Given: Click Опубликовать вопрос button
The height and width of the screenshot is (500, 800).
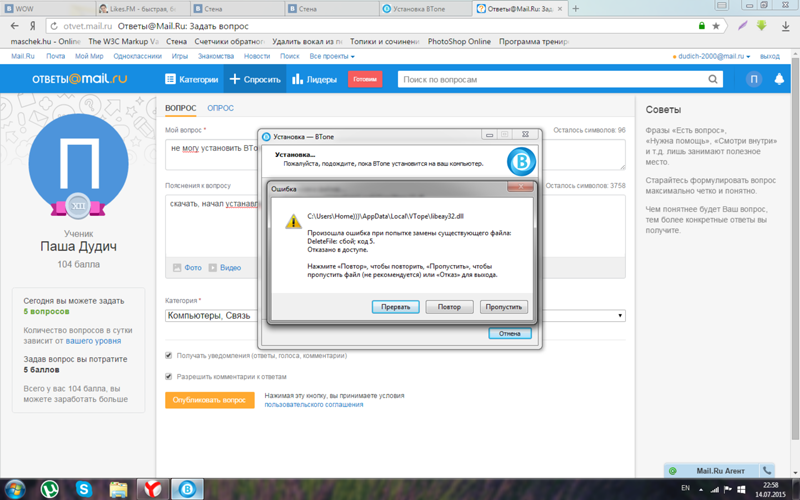Looking at the screenshot, I should (210, 400).
